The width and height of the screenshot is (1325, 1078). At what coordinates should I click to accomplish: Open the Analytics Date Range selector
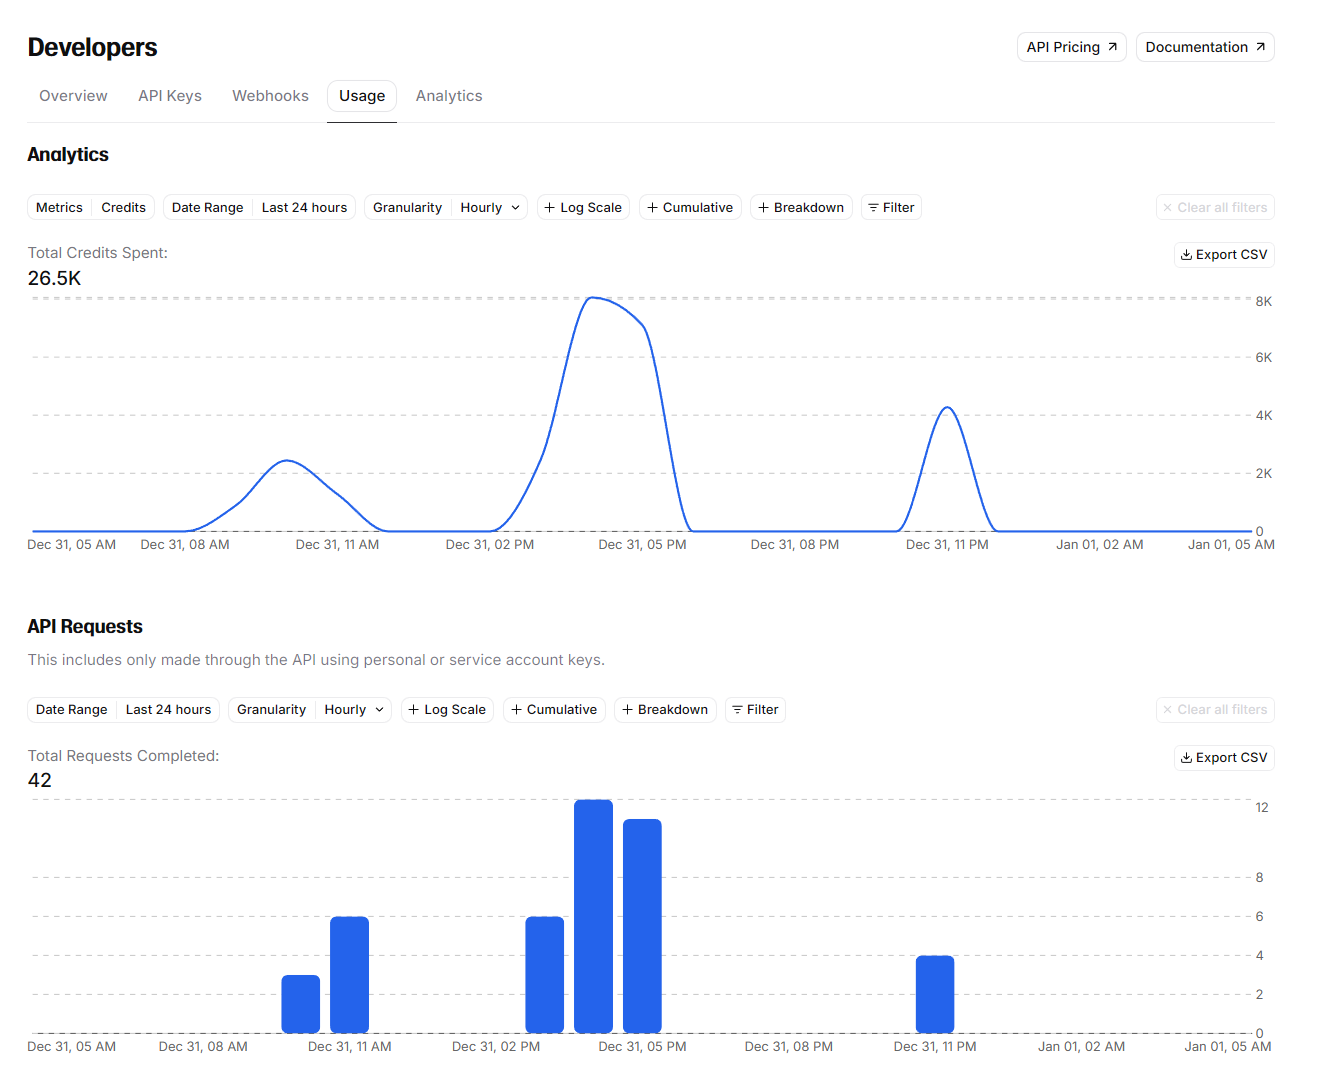pos(259,208)
